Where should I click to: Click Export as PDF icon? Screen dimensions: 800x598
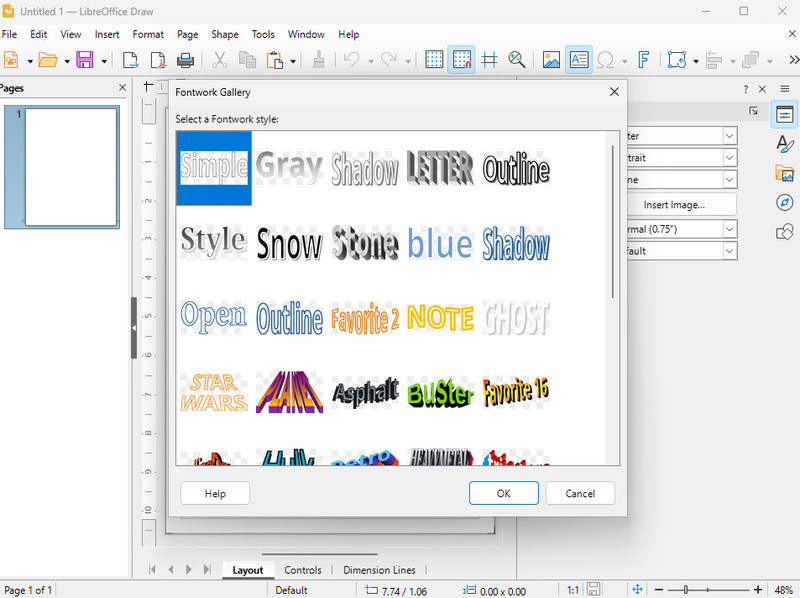coord(158,60)
